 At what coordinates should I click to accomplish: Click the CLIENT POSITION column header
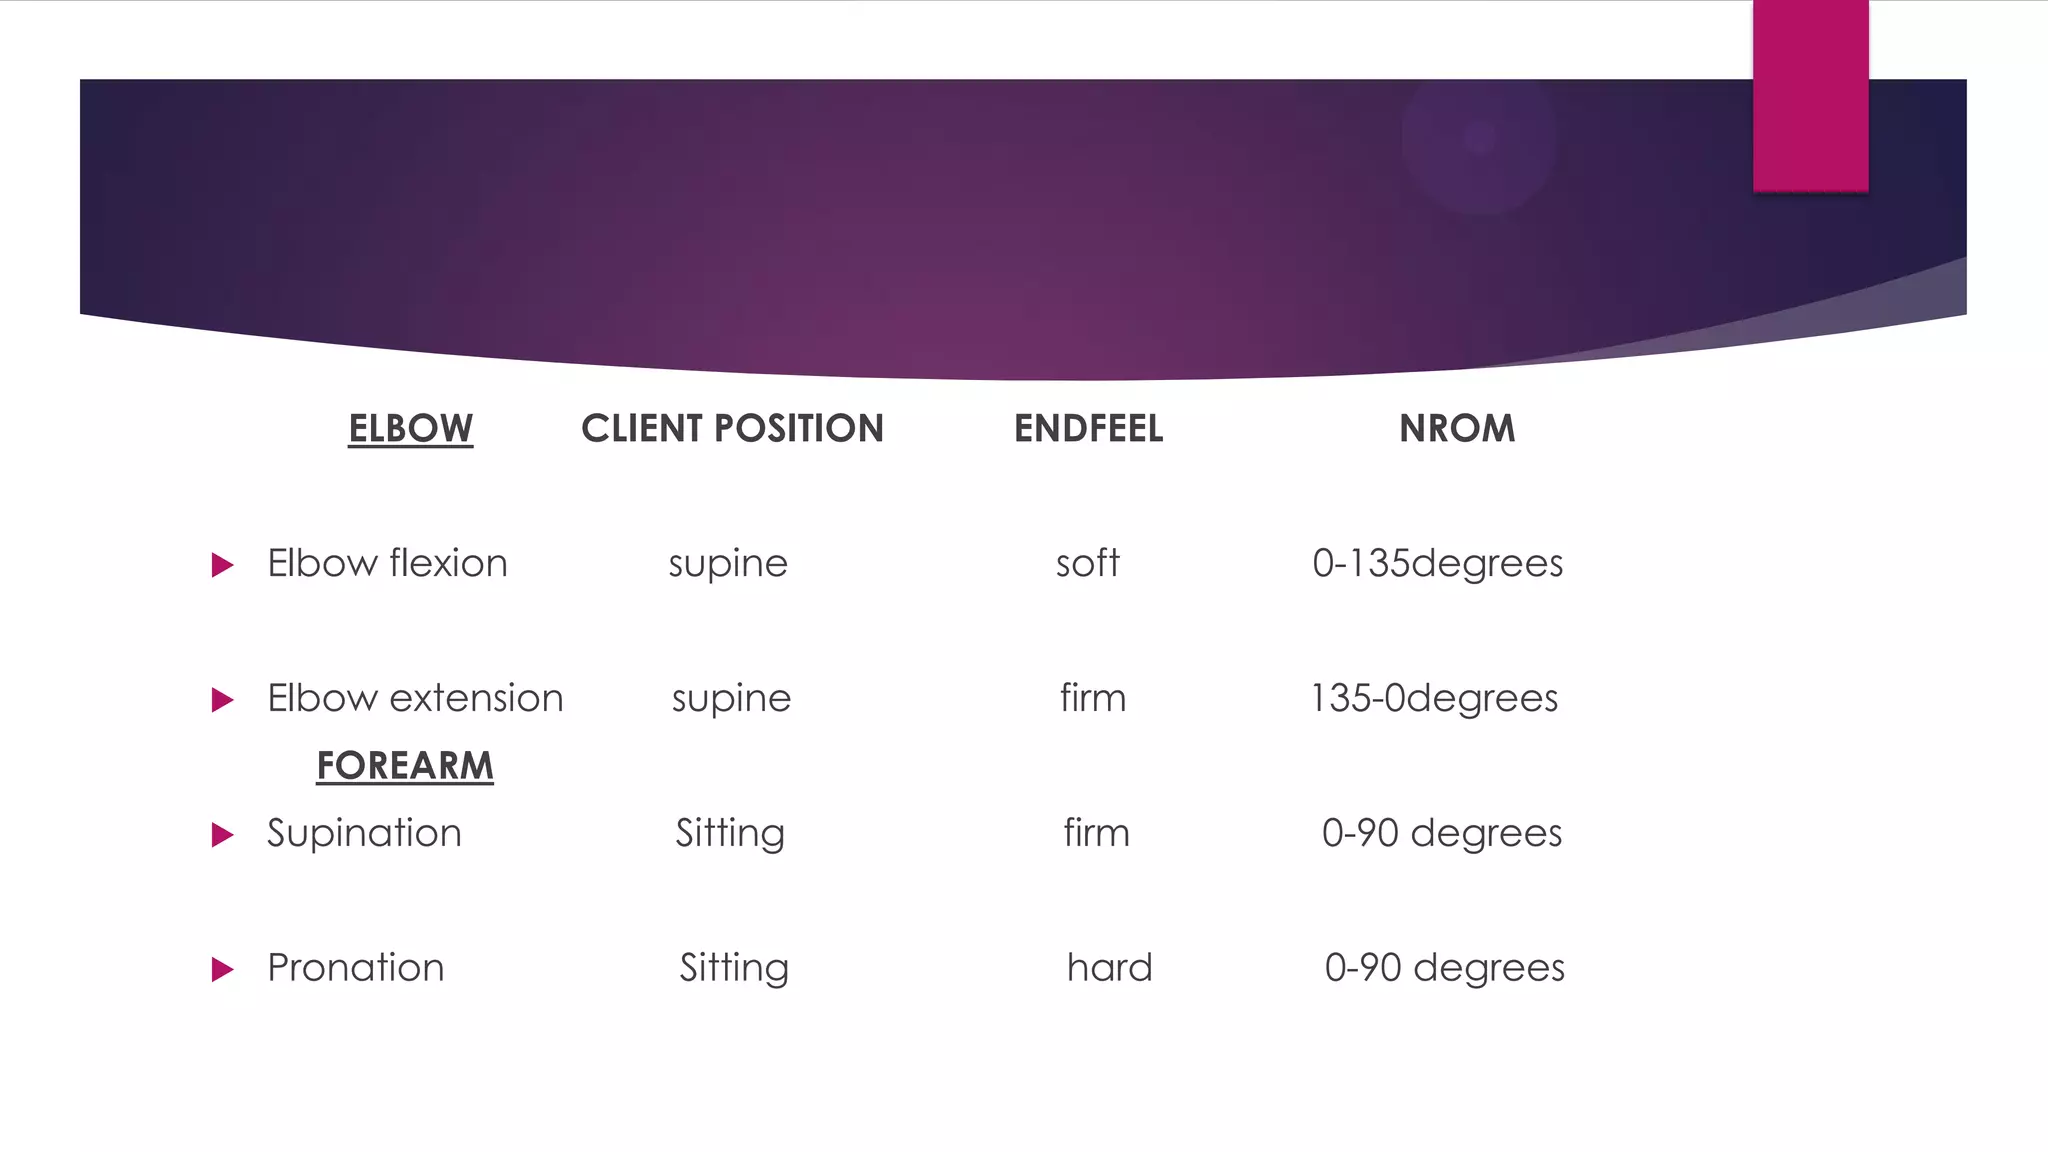pyautogui.click(x=732, y=429)
